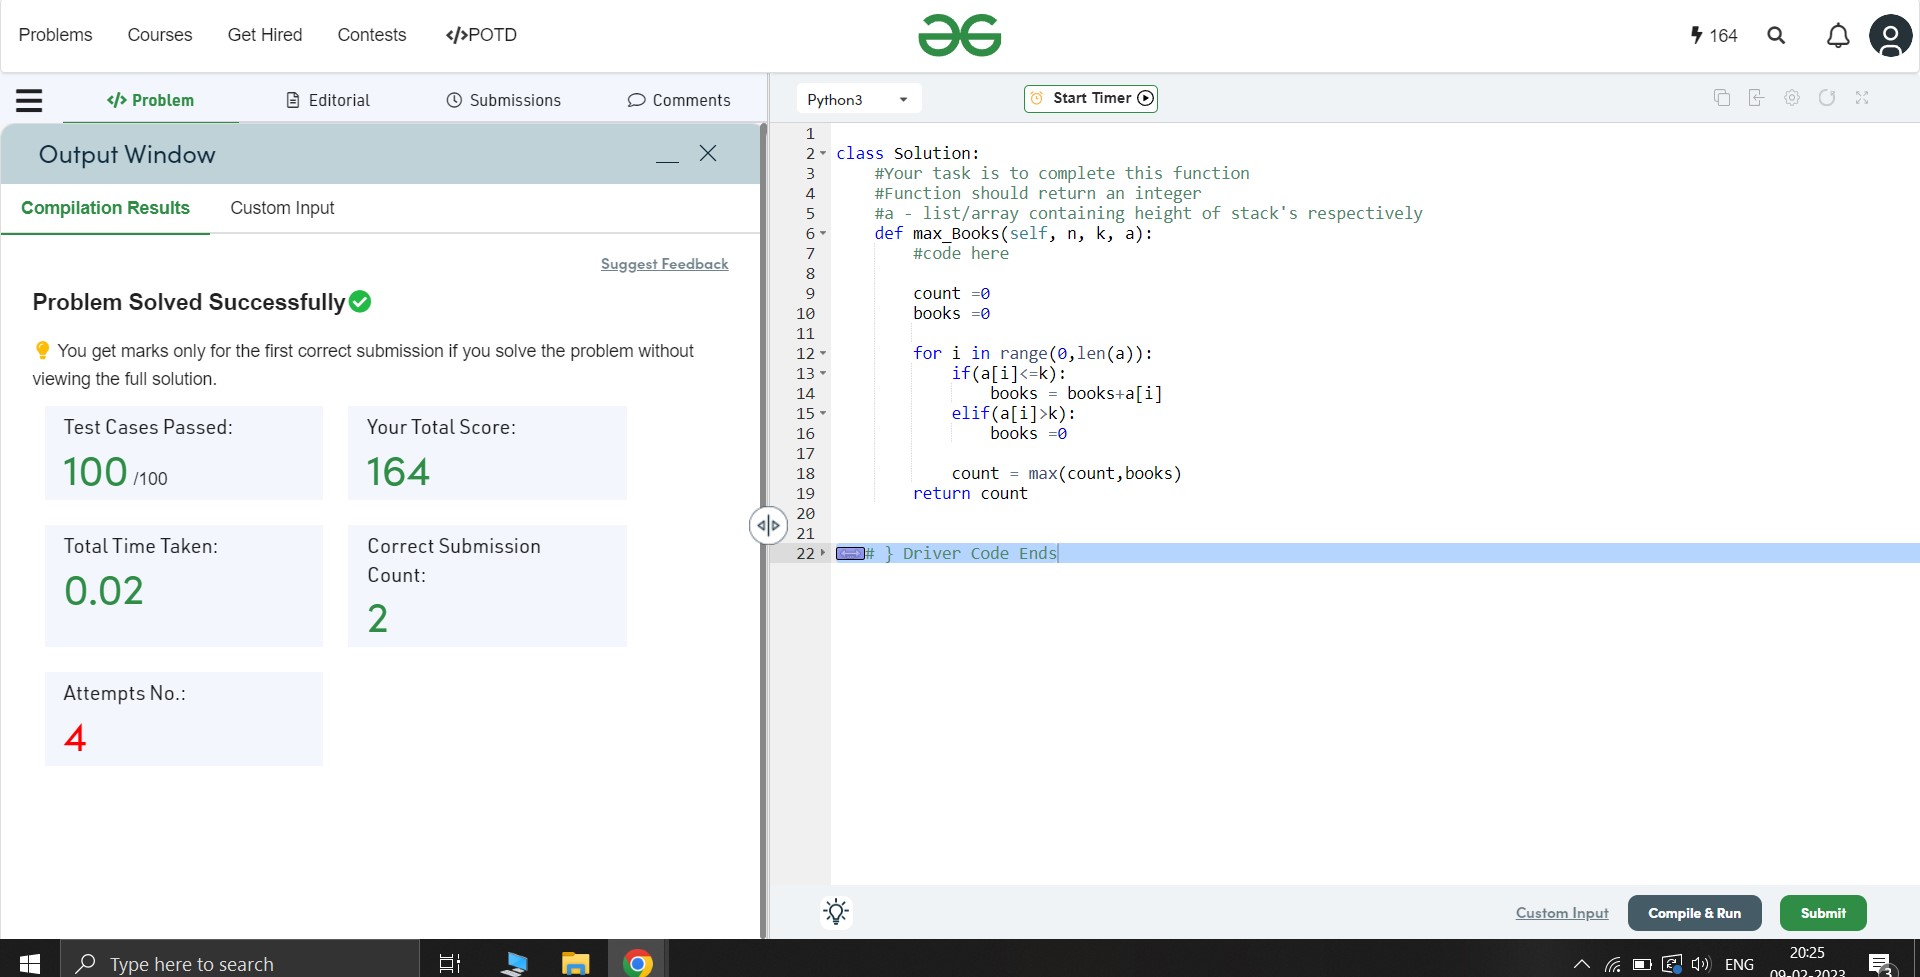
Task: Submit the solution
Action: [1823, 913]
